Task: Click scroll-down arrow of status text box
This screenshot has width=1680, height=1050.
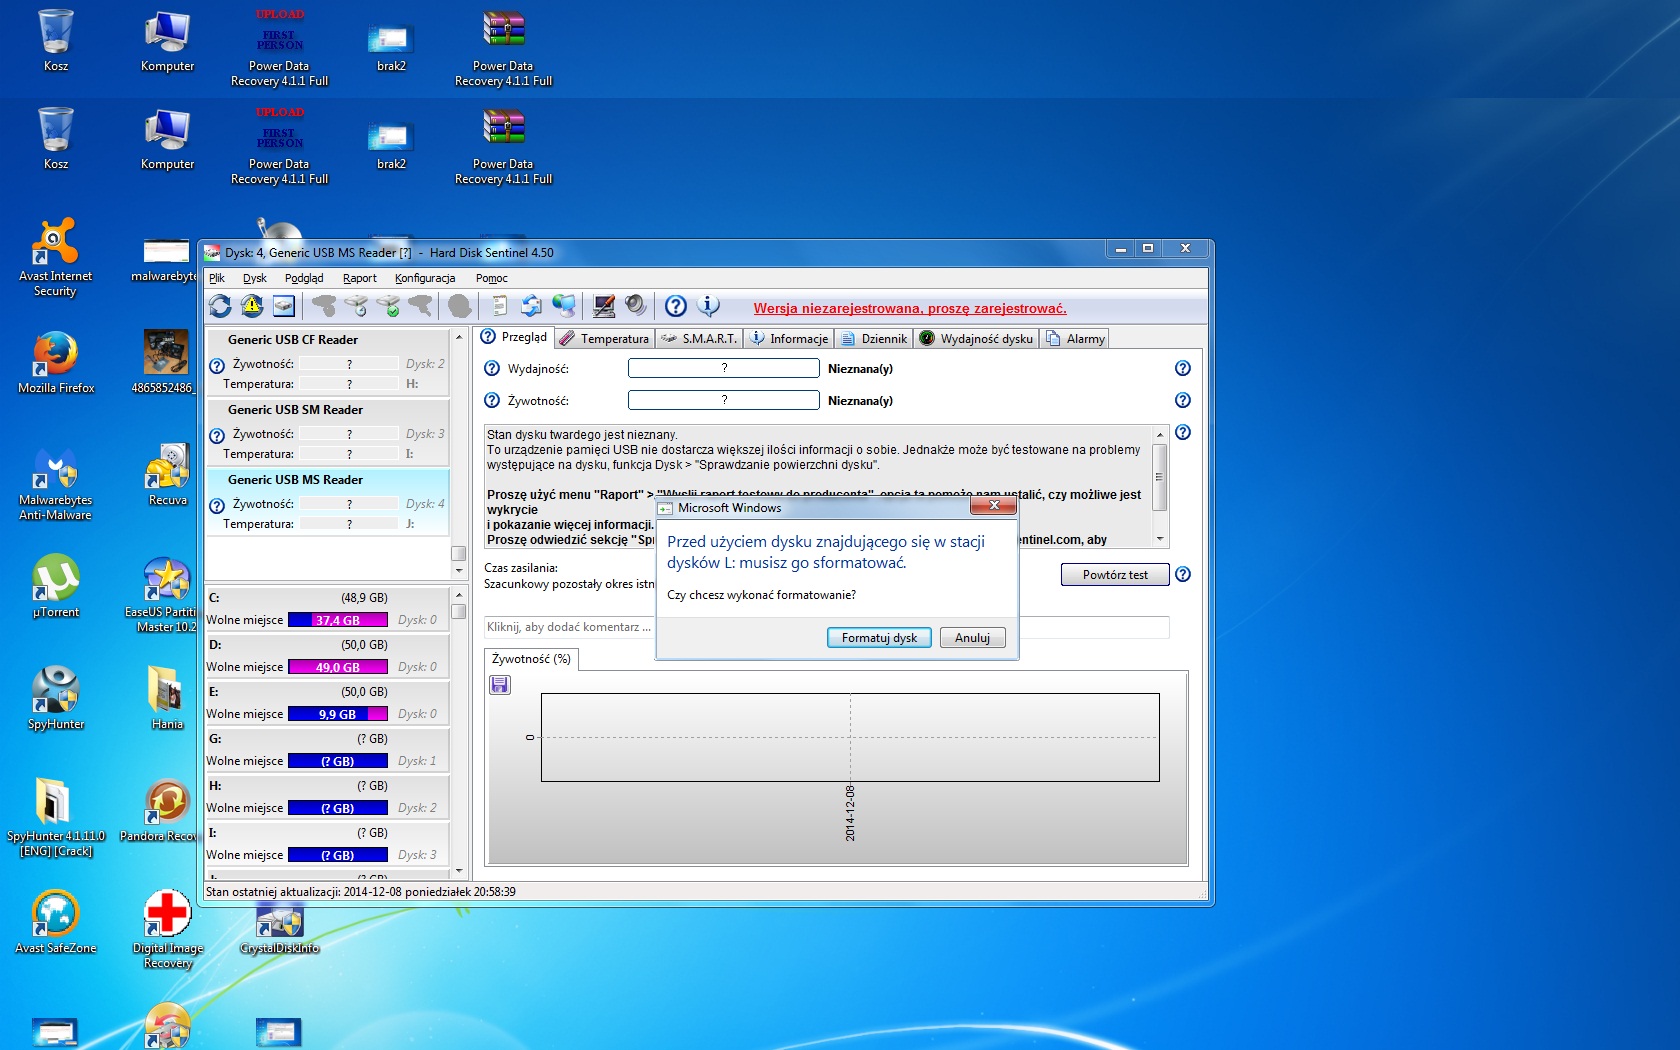Action: pos(1160,539)
